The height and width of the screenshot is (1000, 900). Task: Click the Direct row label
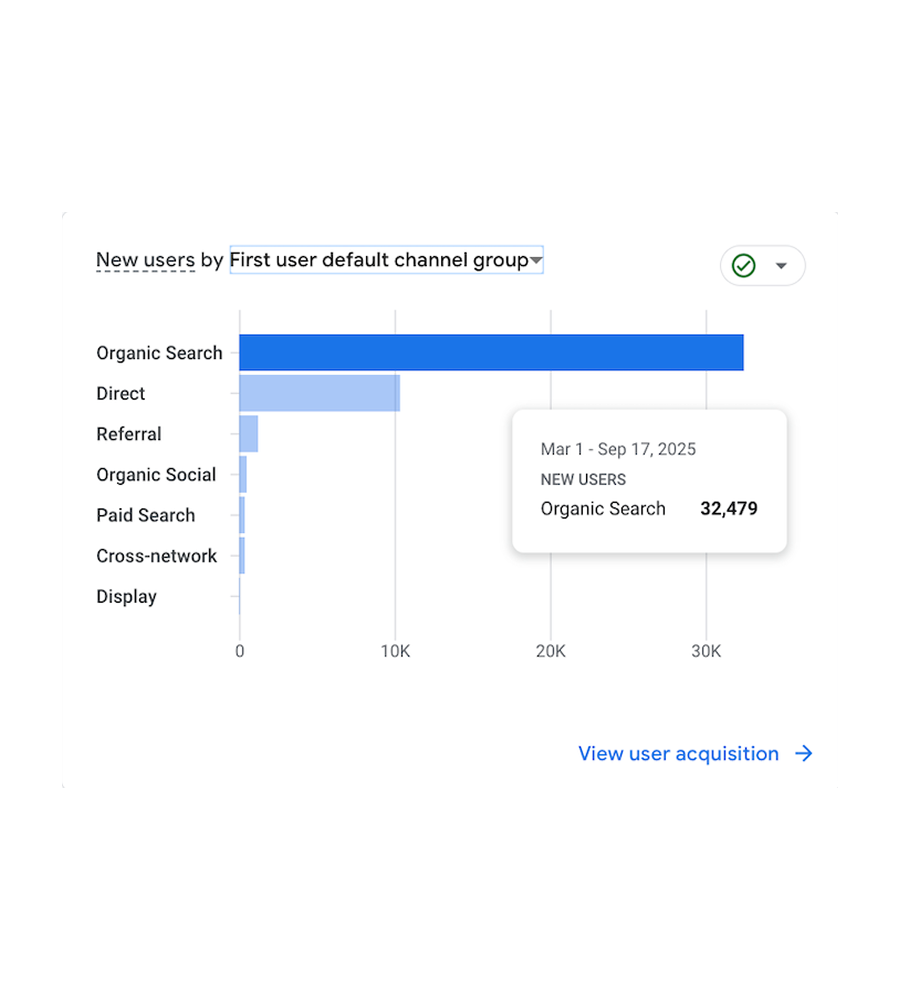click(121, 393)
